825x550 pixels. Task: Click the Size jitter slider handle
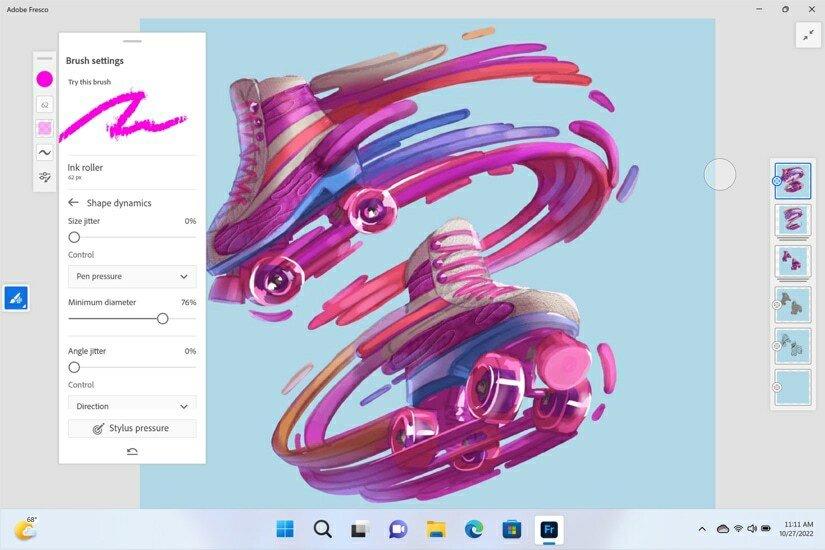coord(74,237)
